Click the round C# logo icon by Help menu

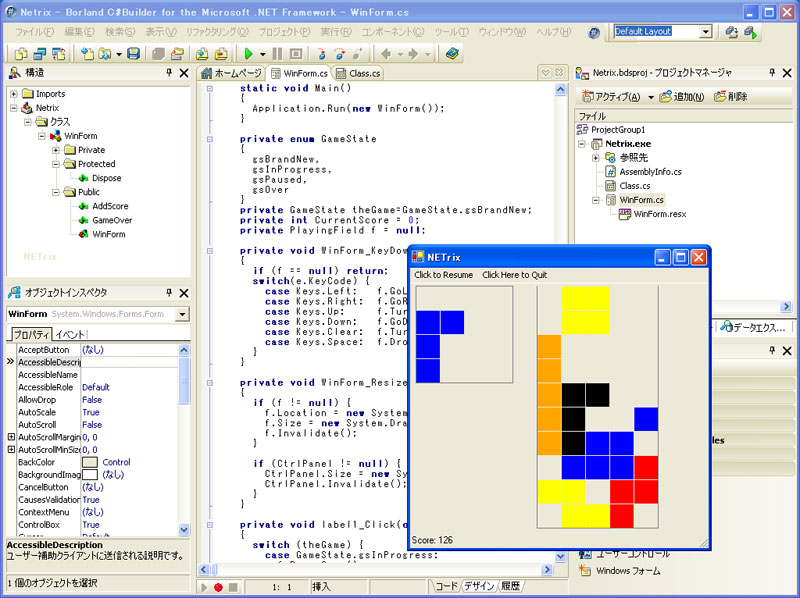click(593, 33)
